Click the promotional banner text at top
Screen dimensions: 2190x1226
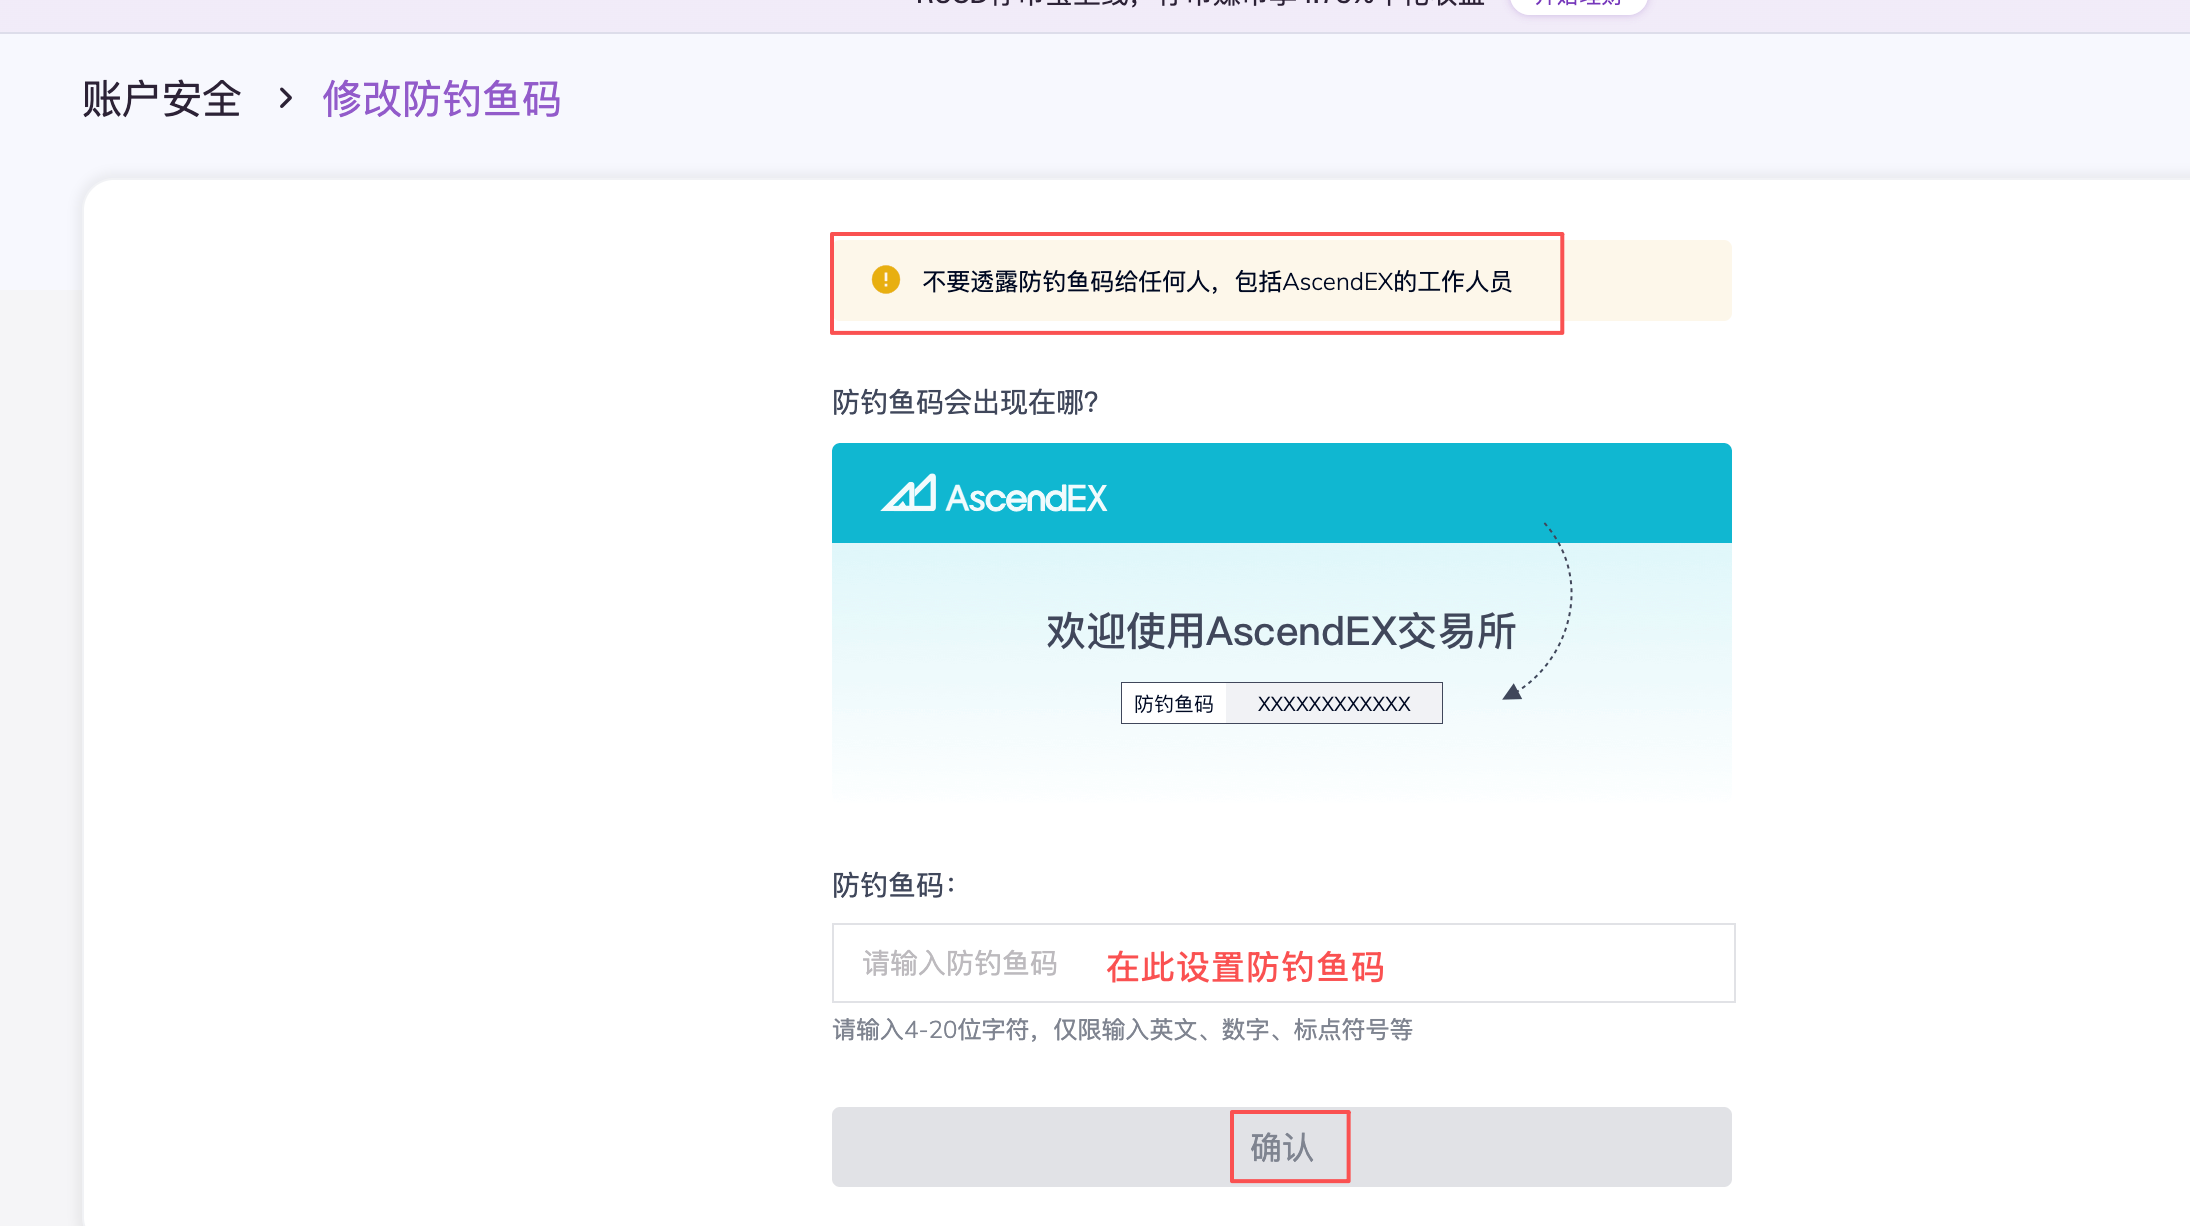tap(1200, 5)
